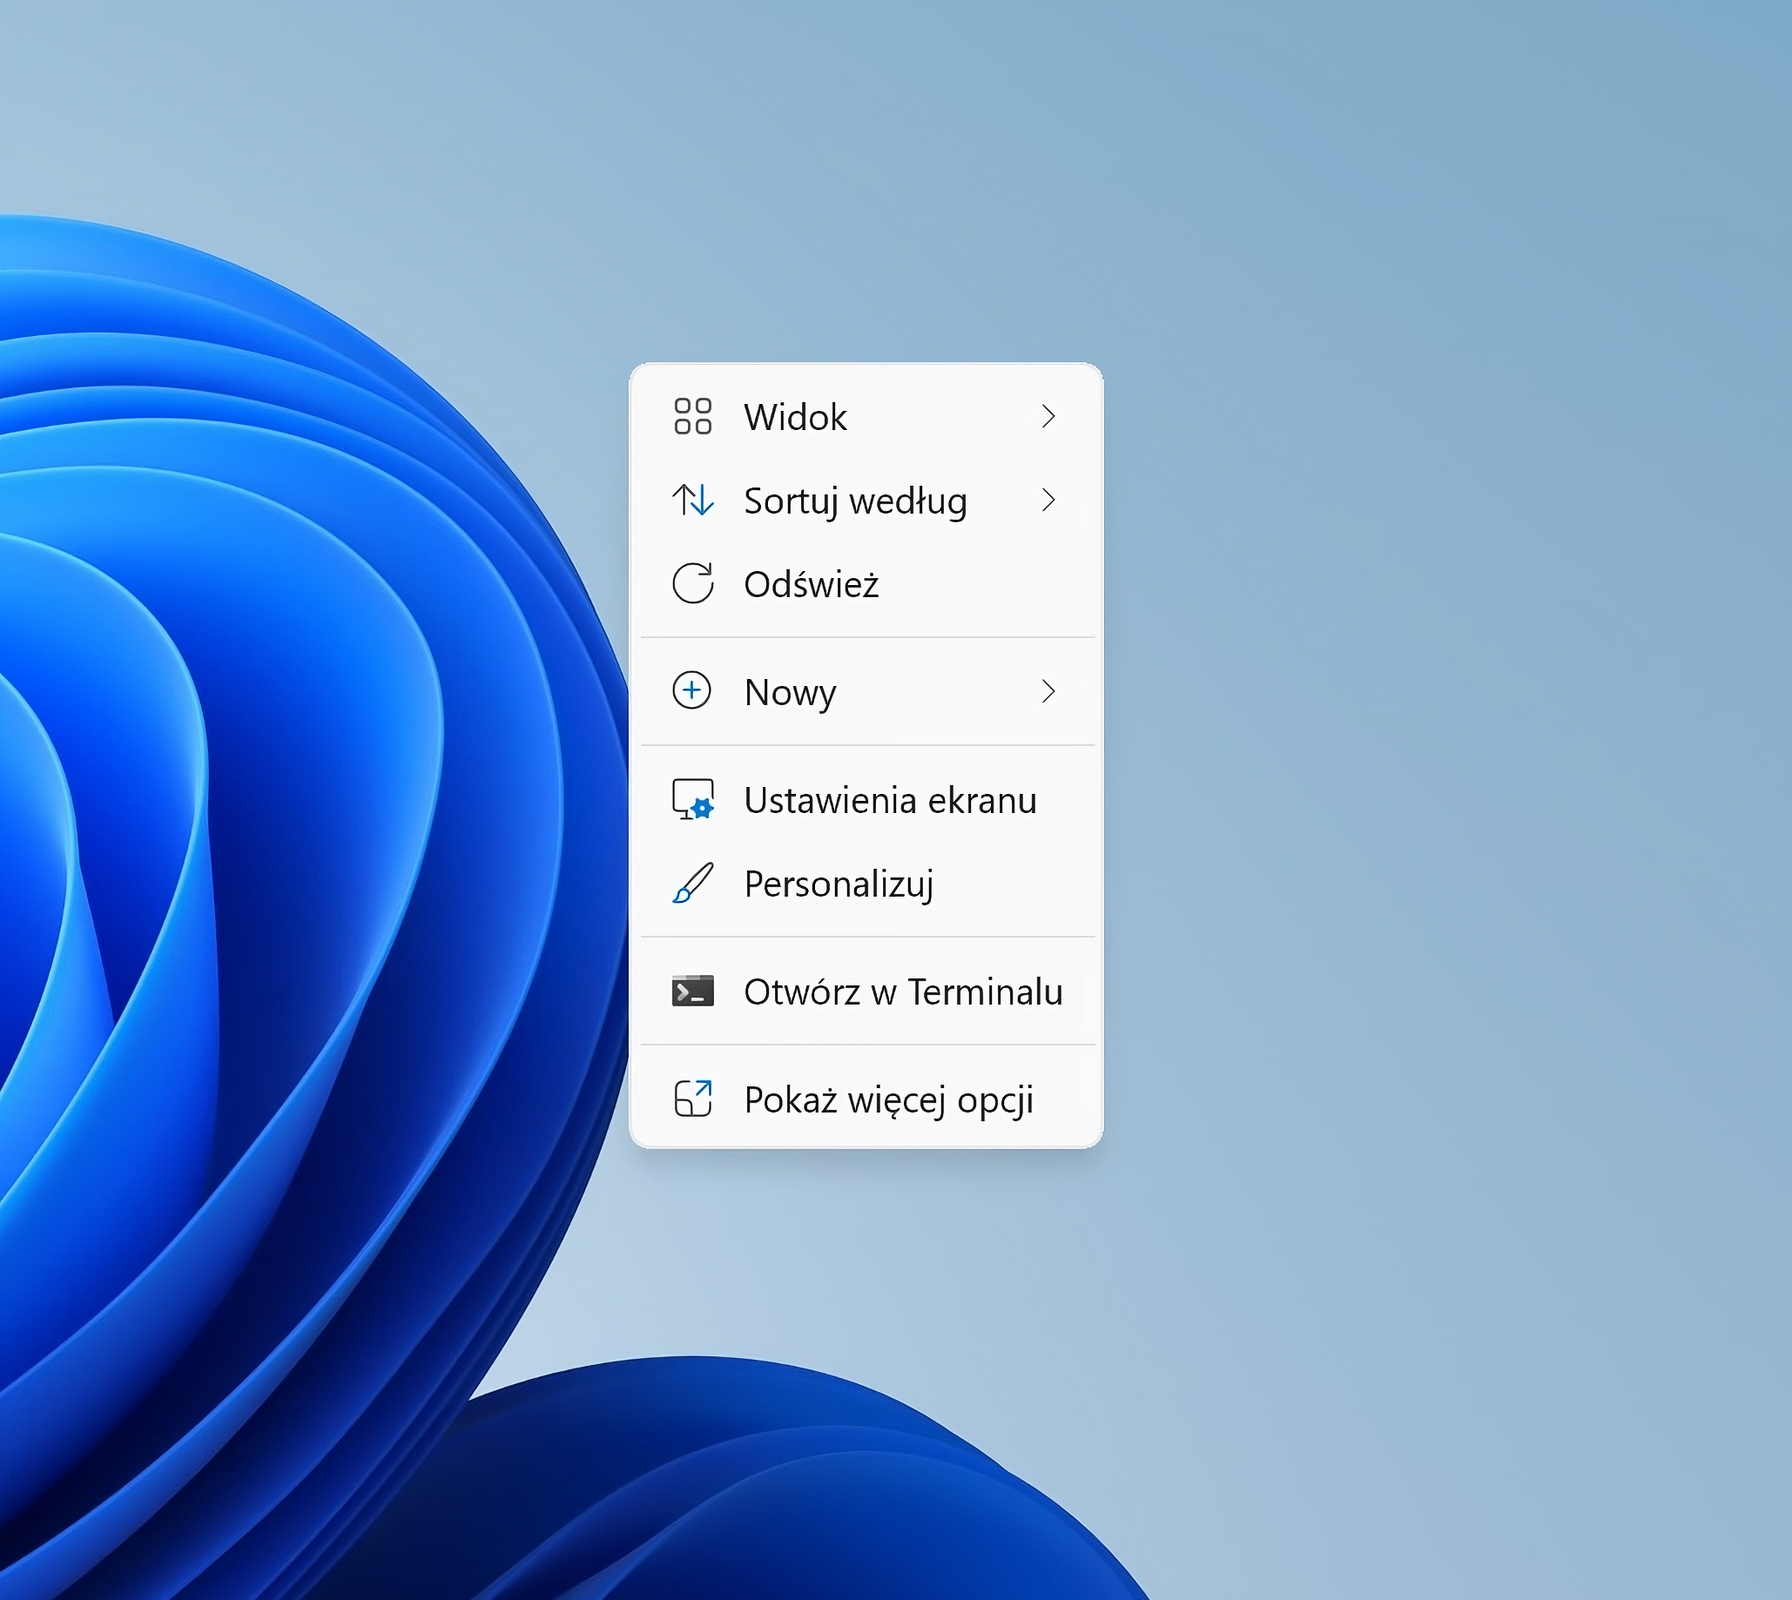1792x1600 pixels.
Task: Select Odśwież from the context menu
Action: [x=811, y=584]
